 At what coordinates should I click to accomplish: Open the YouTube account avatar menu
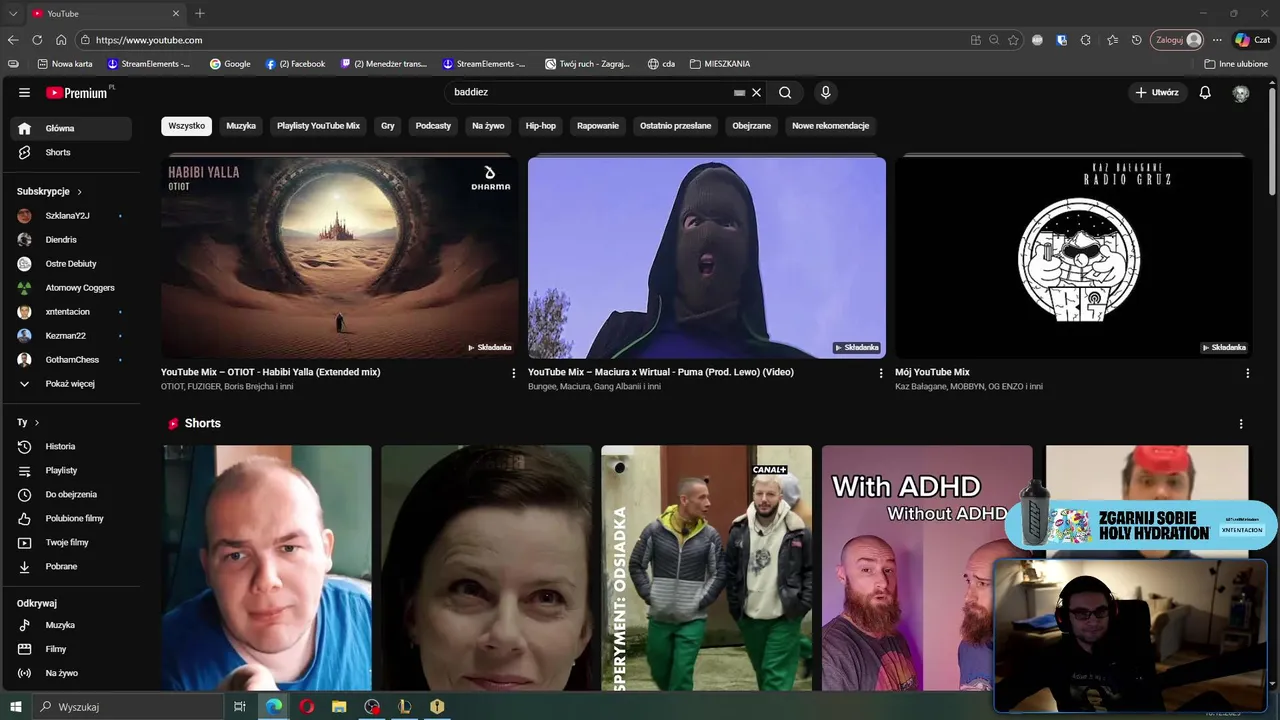point(1241,92)
